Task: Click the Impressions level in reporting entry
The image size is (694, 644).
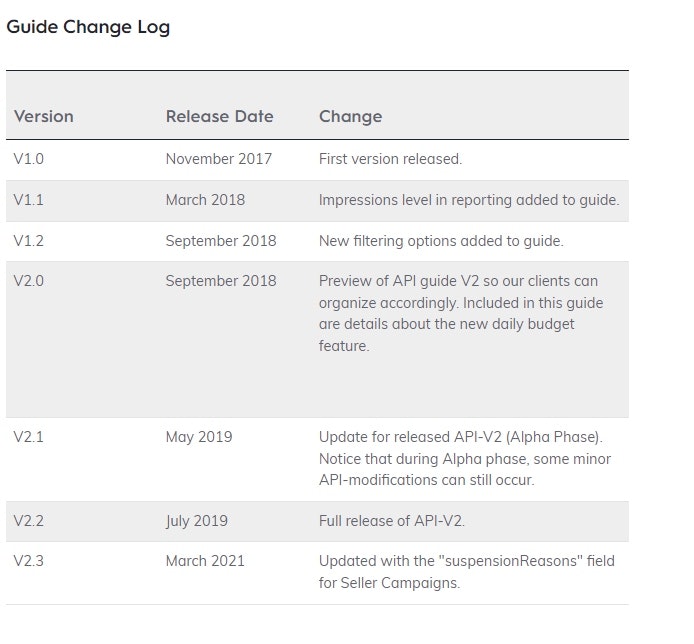Action: [468, 200]
